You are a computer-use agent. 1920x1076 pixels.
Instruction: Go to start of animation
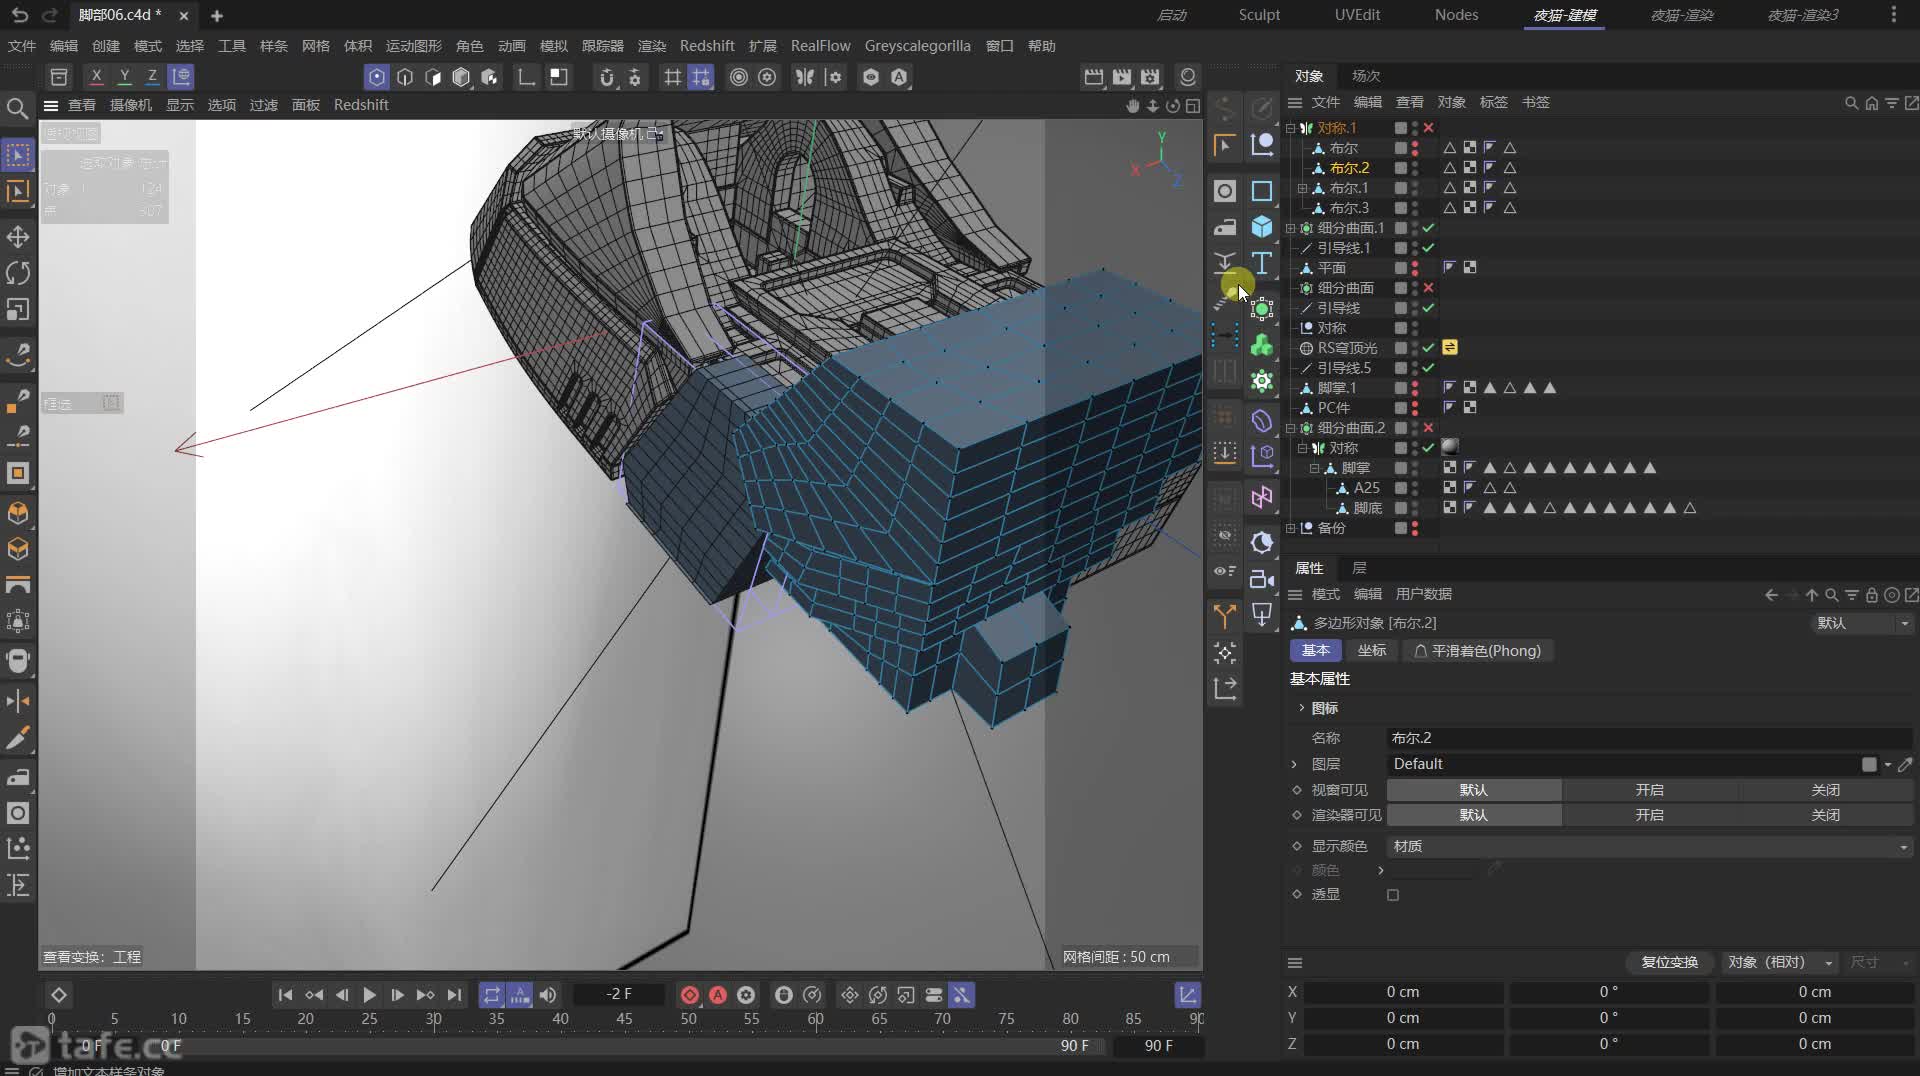pos(285,995)
